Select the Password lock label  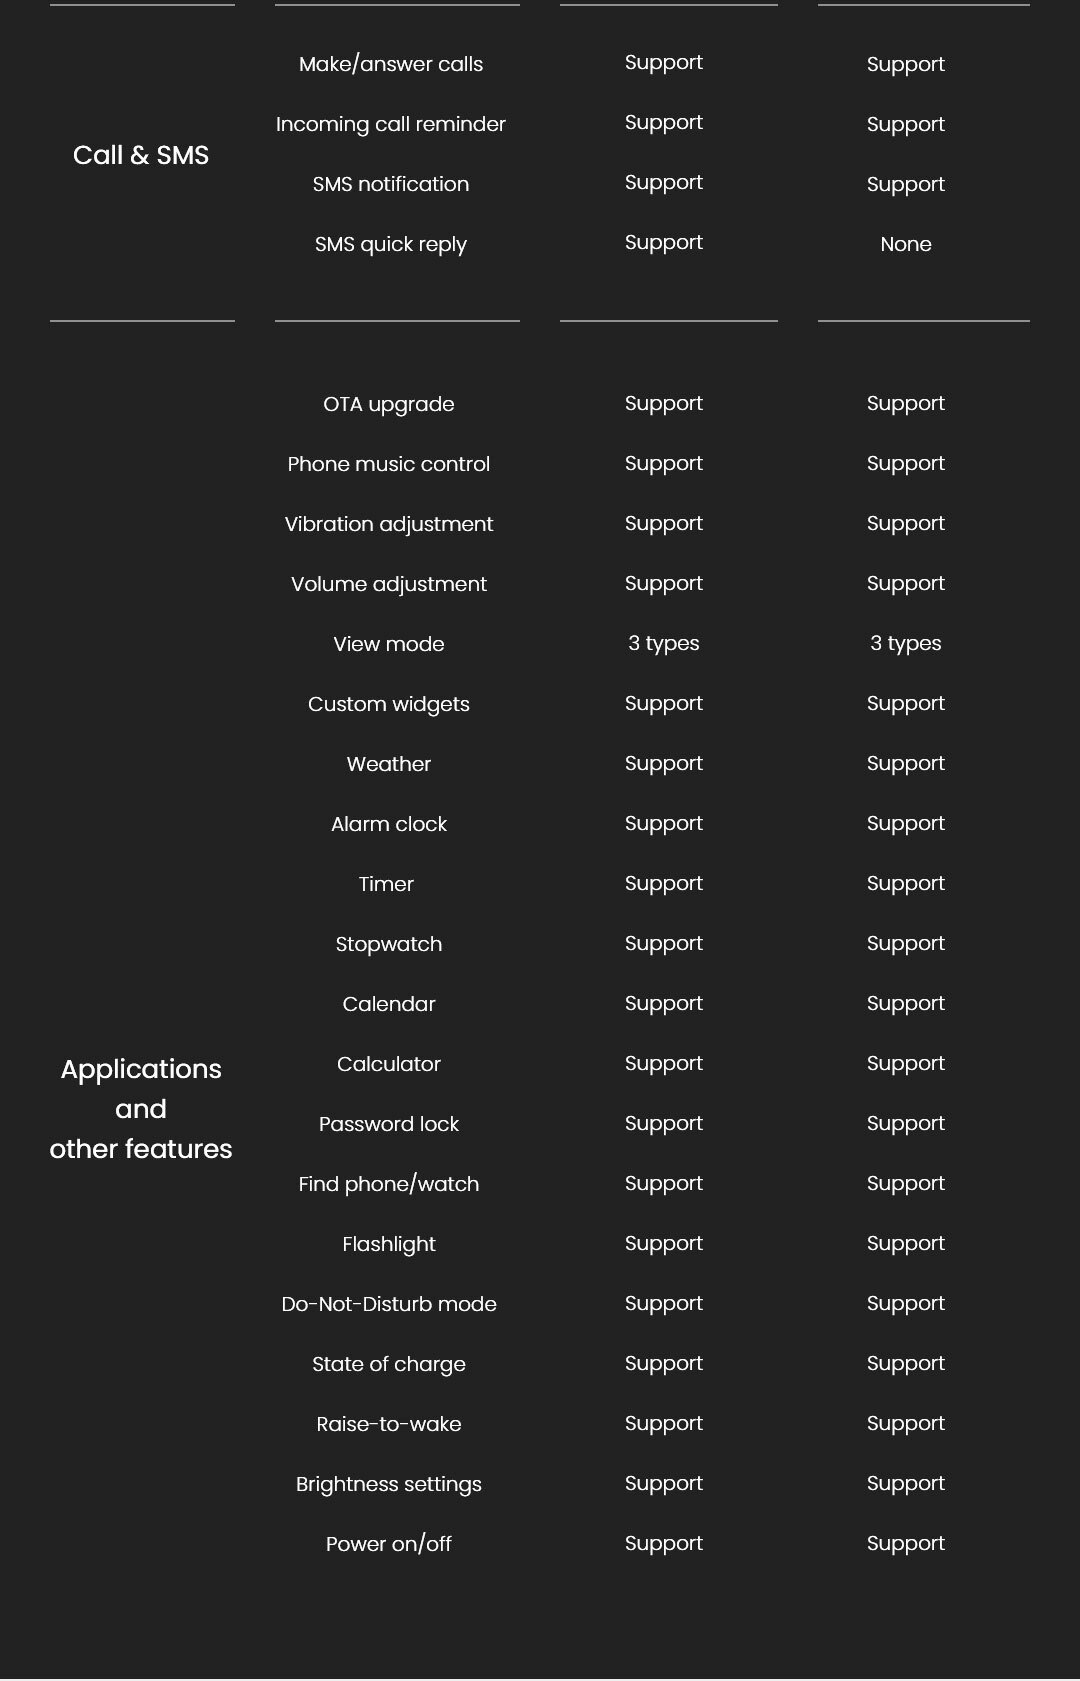[x=389, y=1124]
